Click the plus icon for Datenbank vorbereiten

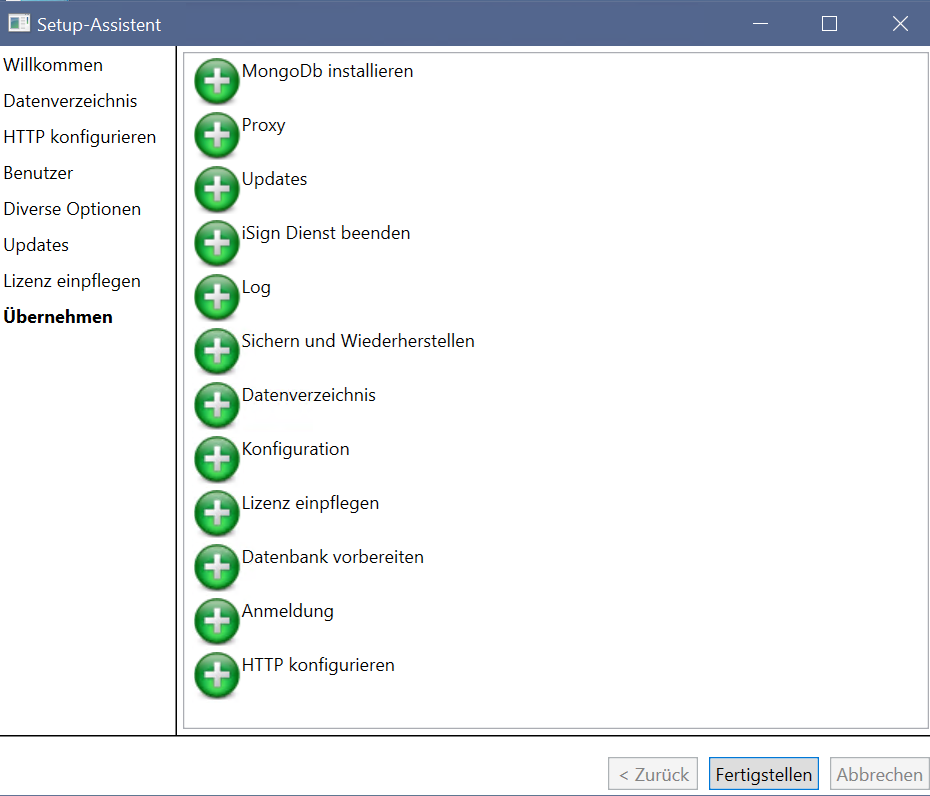pos(216,567)
